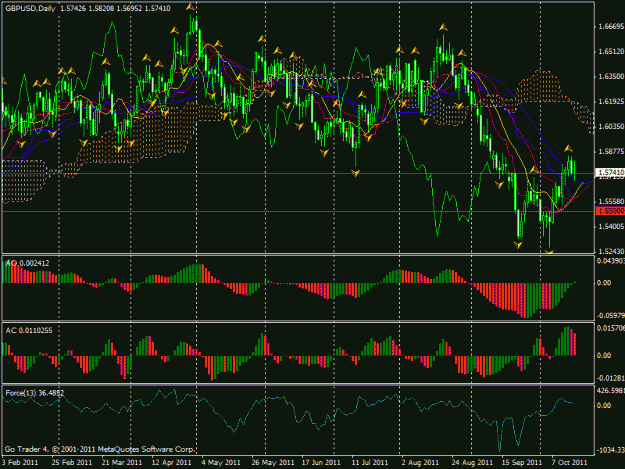Image resolution: width=625 pixels, height=469 pixels.
Task: Select the AO scale value 0.043903
Action: 611,260
